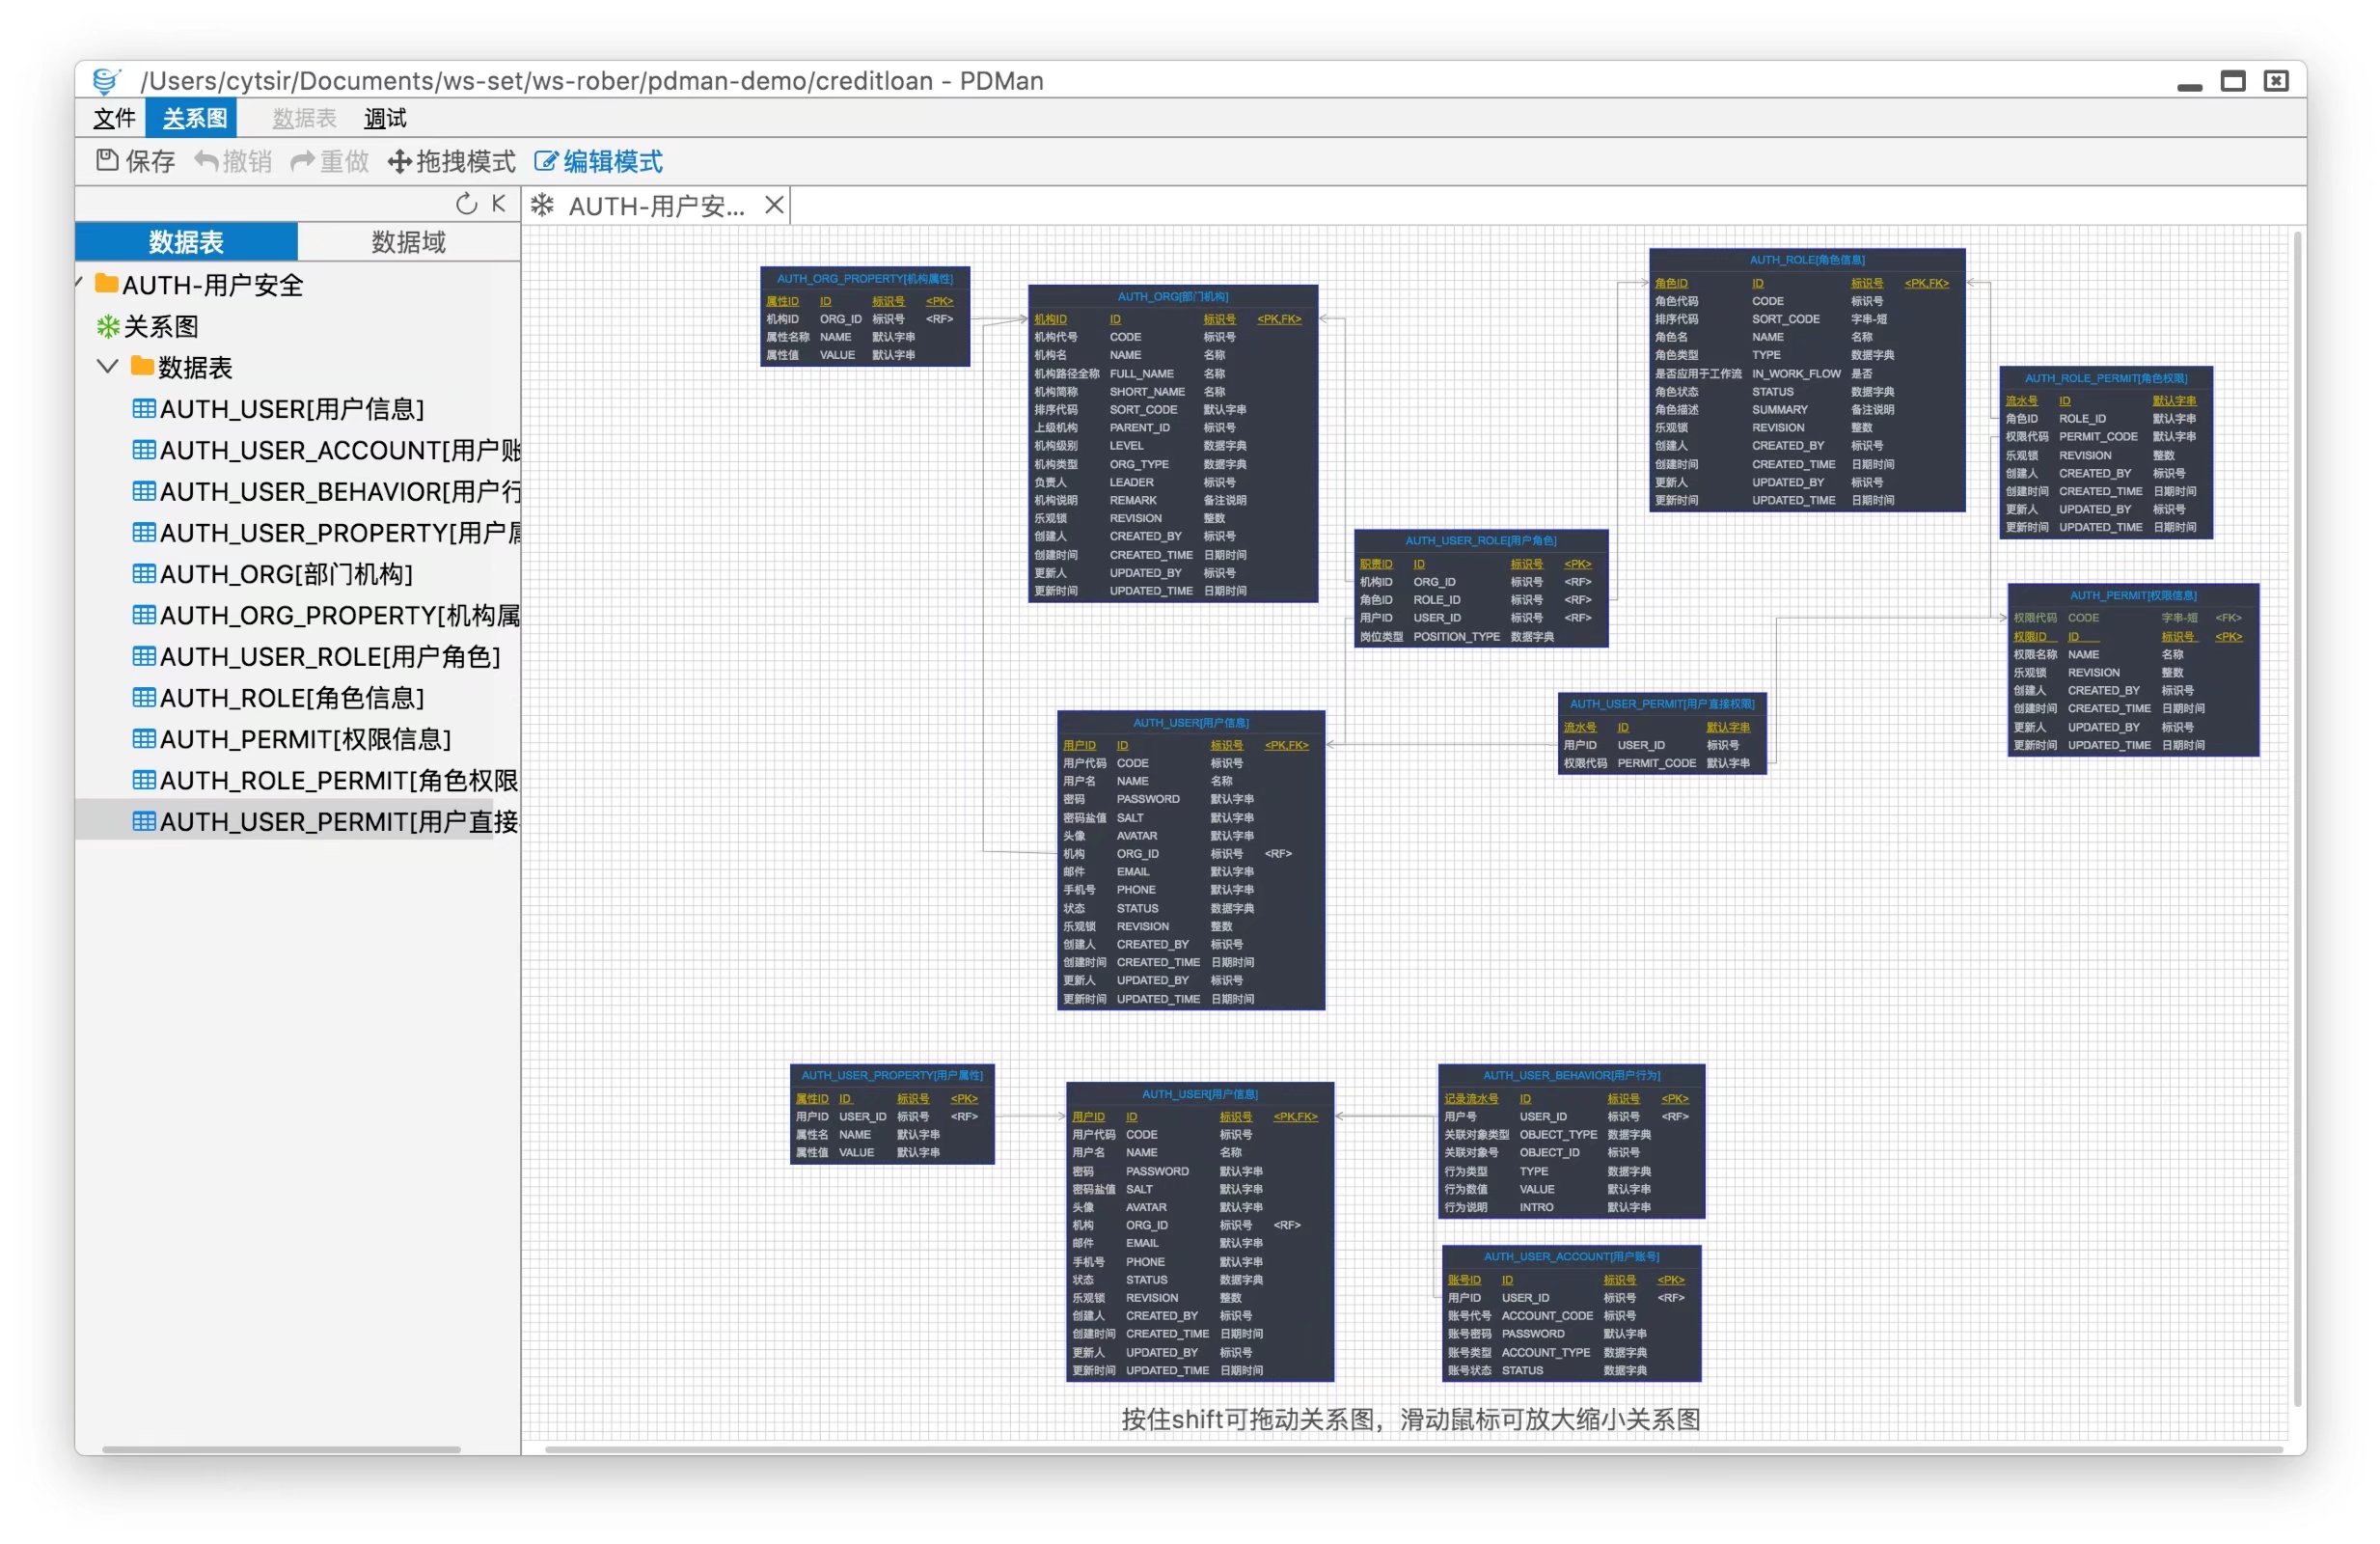Collapse the 数据表 folder chevron
Screen dimensions: 2380x1544
pyautogui.click(x=107, y=366)
